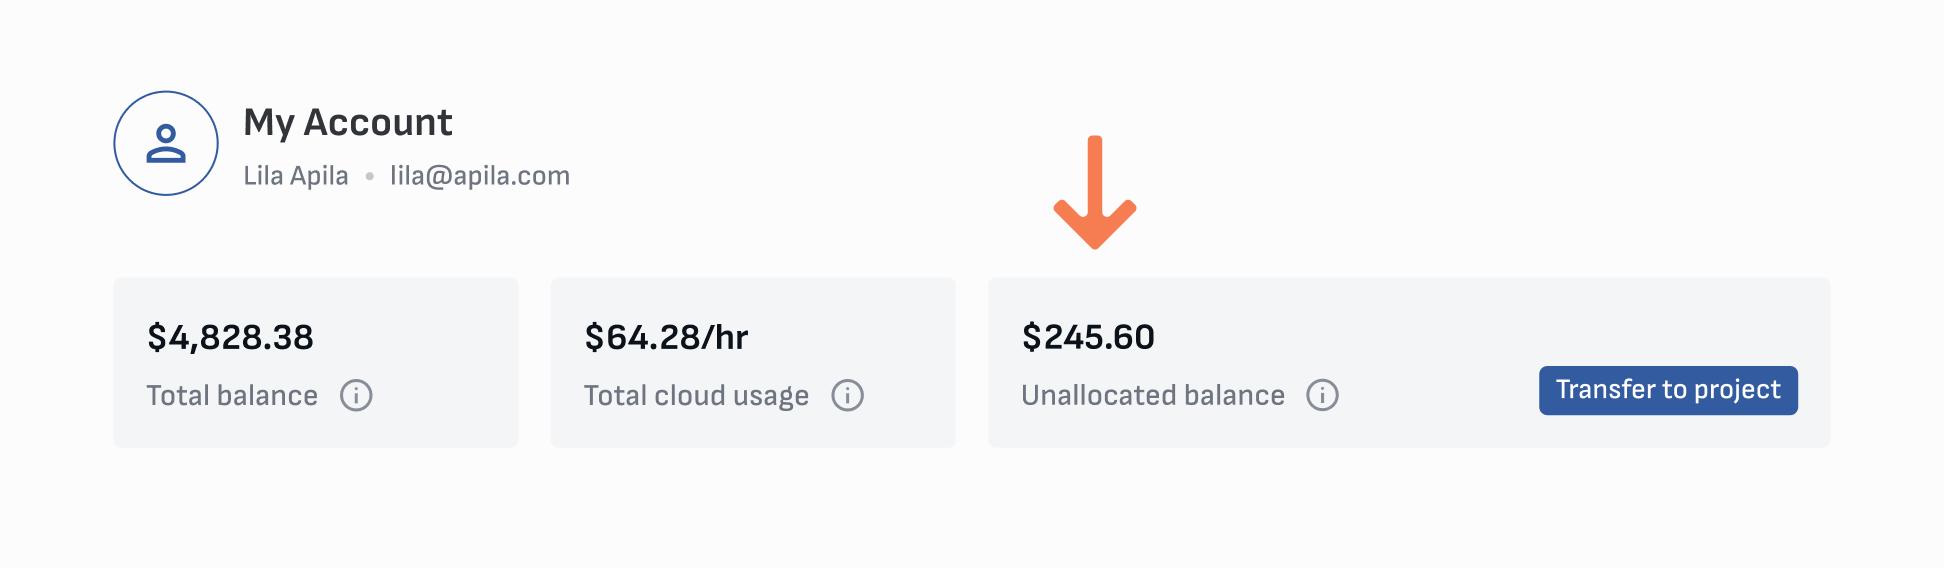Open info icon beside Total balance
Screen dimensions: 1944x568
coord(356,395)
